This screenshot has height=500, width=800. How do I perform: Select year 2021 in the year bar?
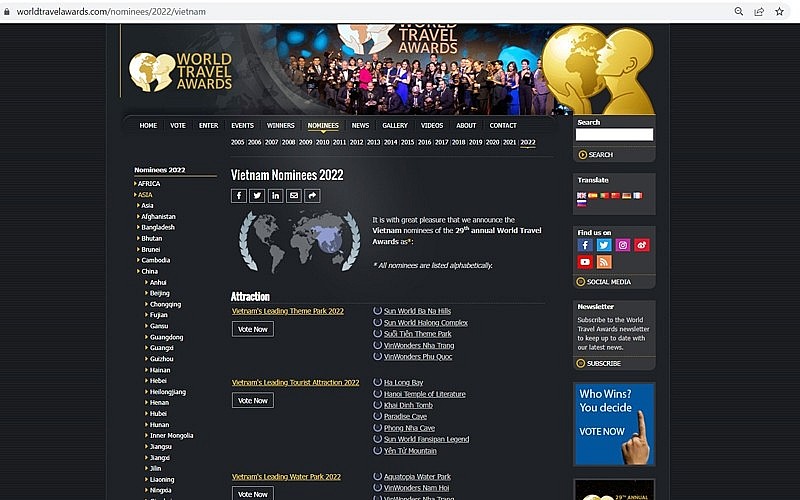510,142
